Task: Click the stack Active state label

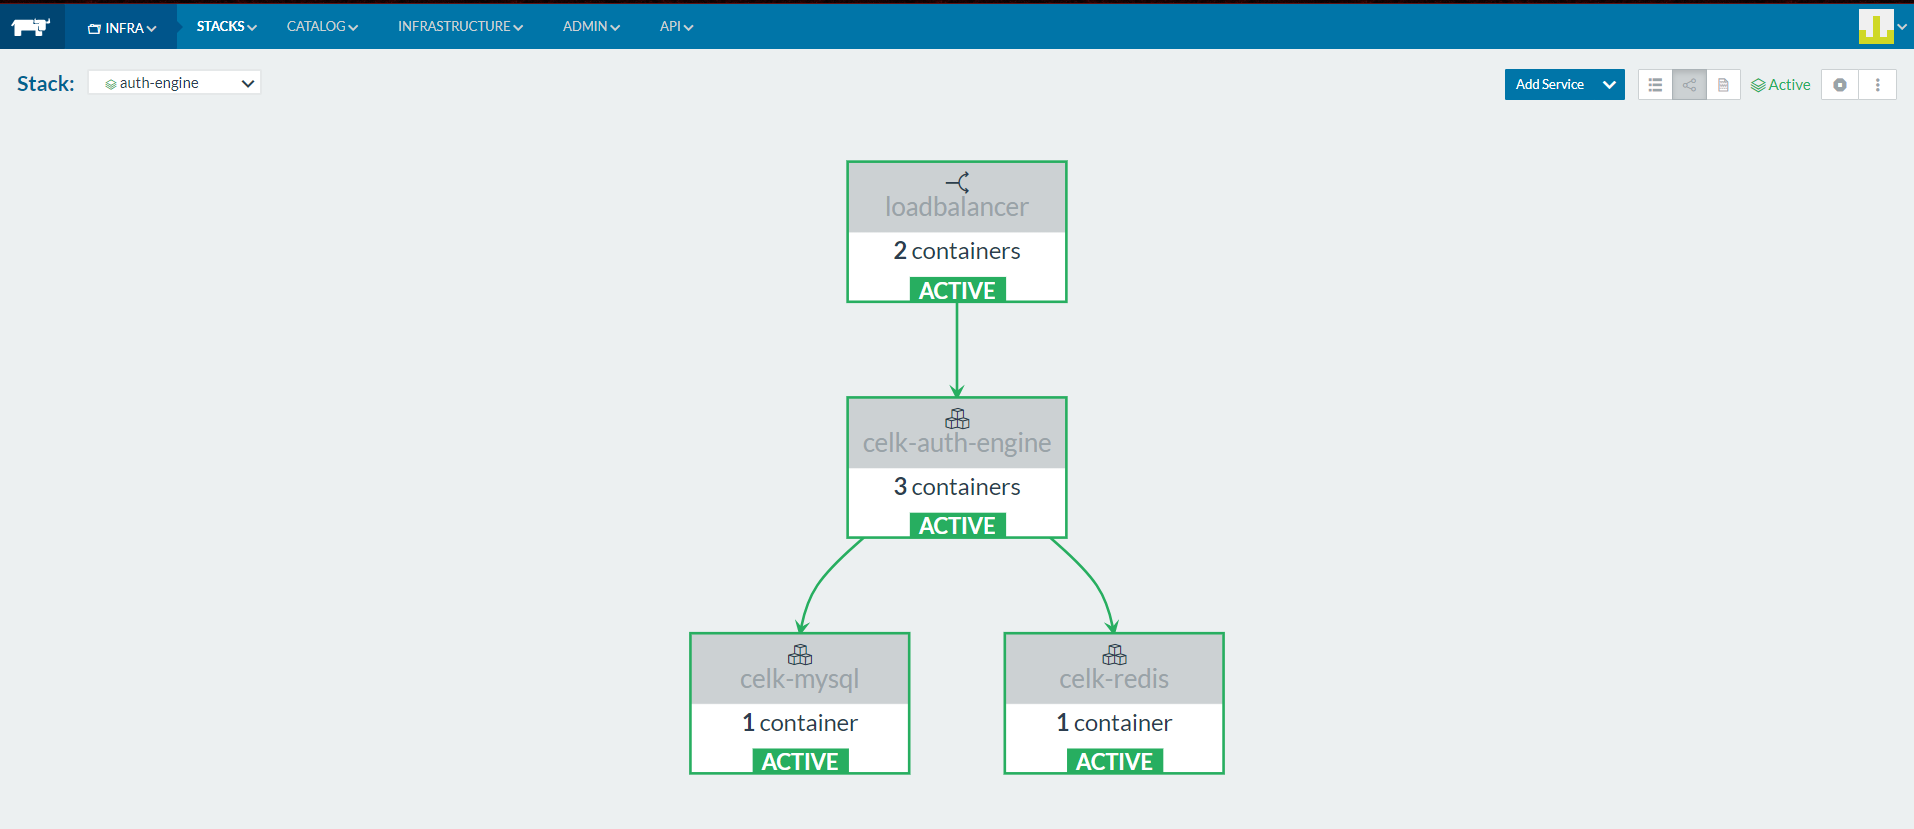Action: [1781, 85]
